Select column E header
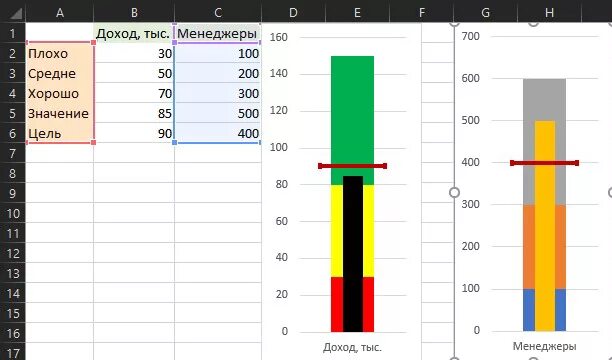The height and width of the screenshot is (360, 612). coord(357,13)
